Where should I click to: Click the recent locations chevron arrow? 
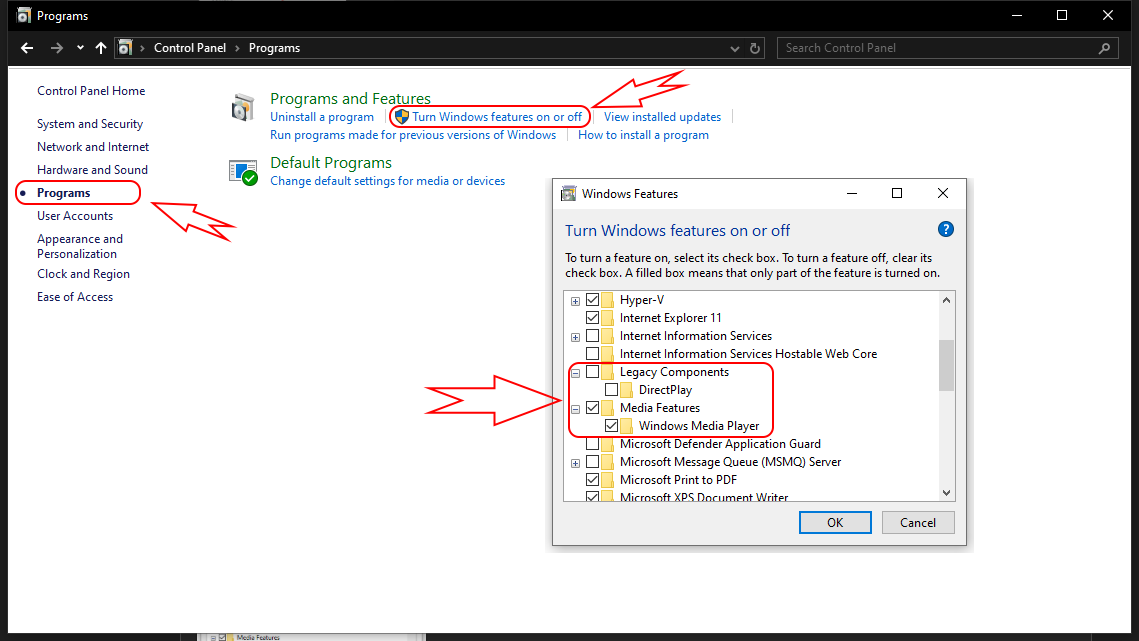[x=80, y=48]
